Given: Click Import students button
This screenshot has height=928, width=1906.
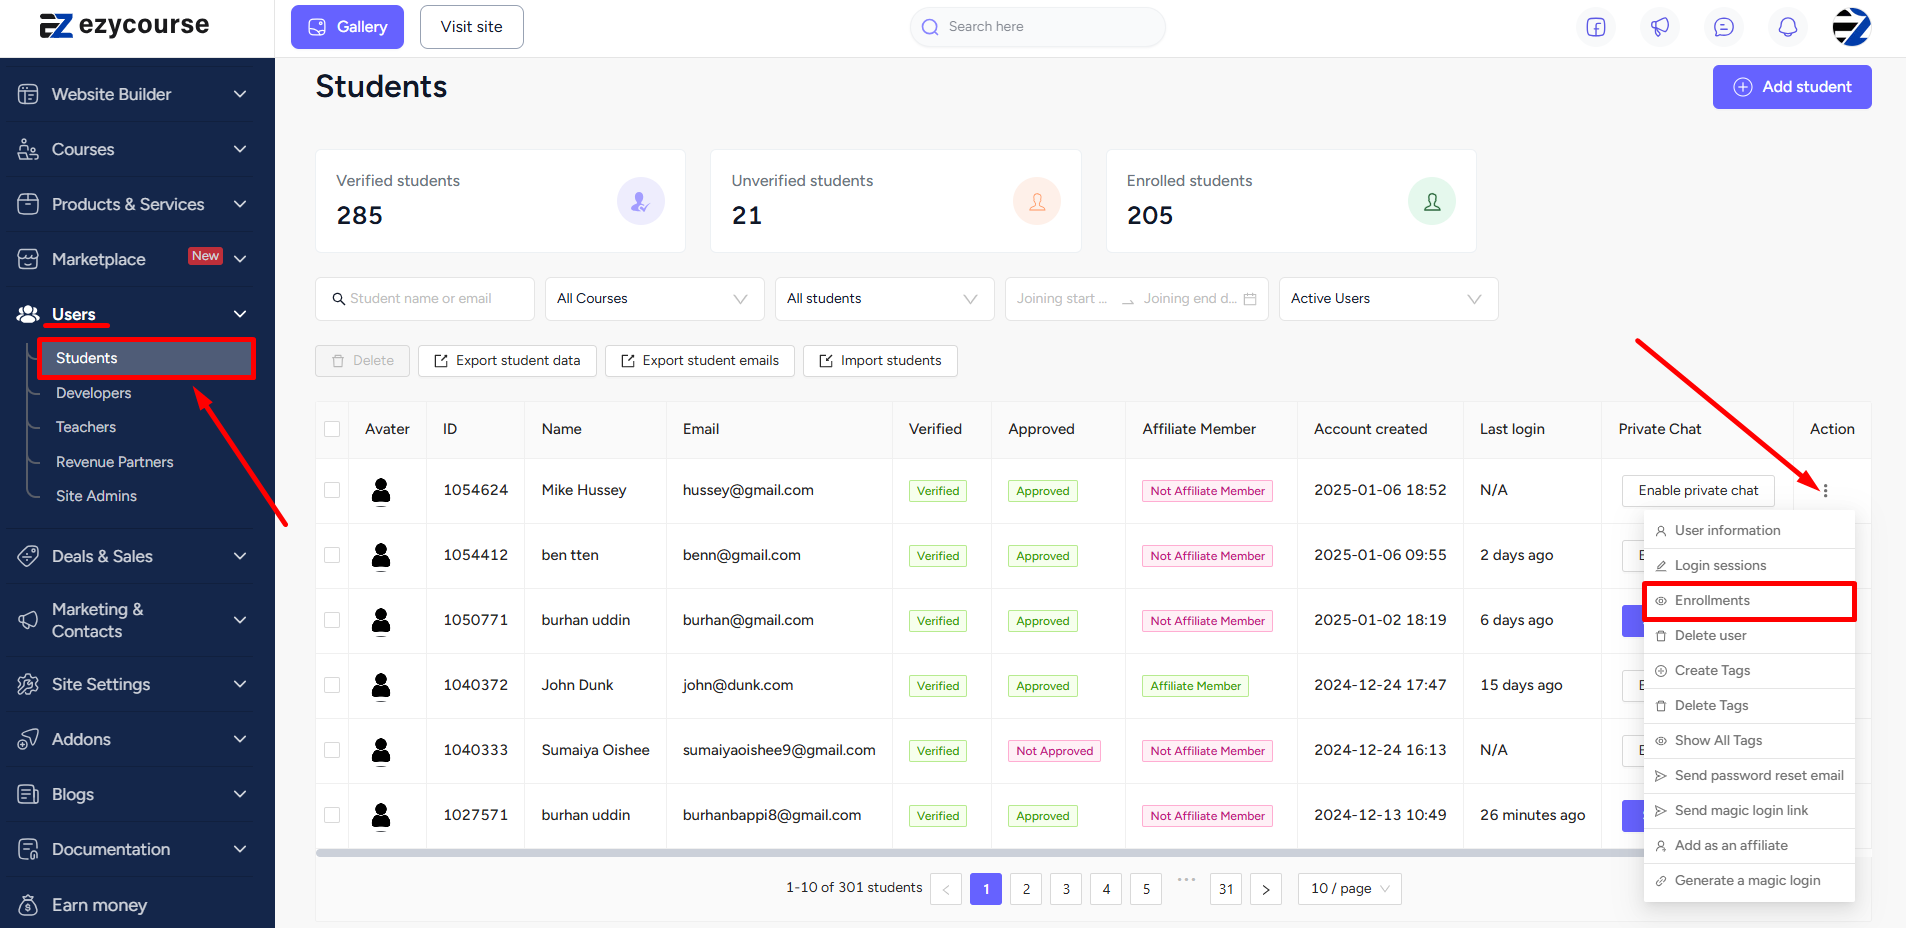Looking at the screenshot, I should (x=880, y=361).
